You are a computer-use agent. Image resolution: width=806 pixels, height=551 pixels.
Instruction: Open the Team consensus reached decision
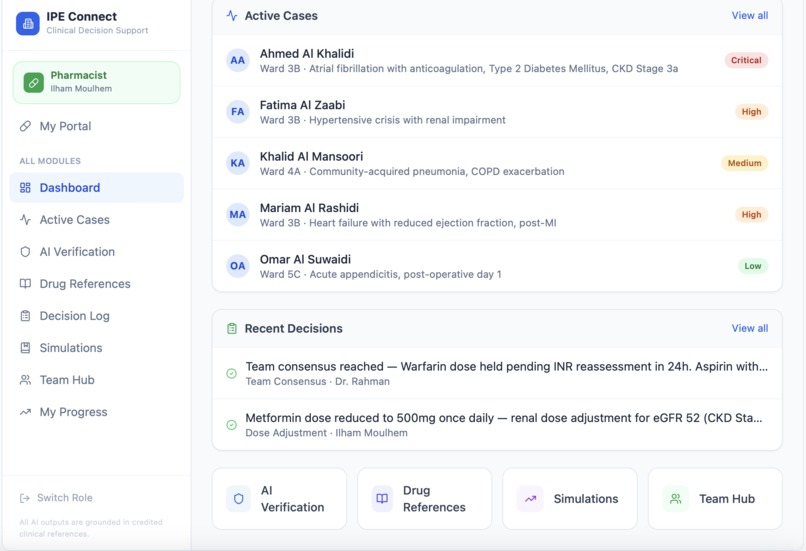pos(497,374)
